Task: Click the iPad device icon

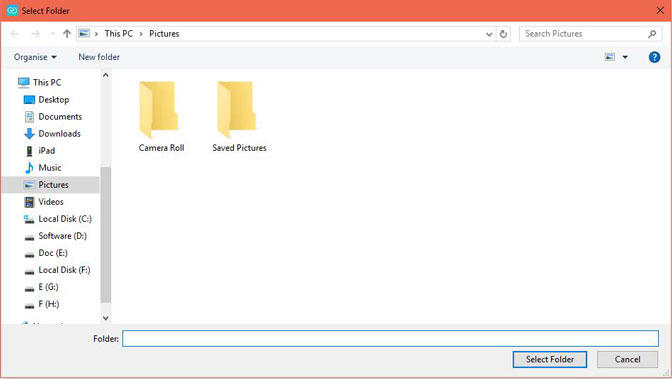Action: point(29,151)
